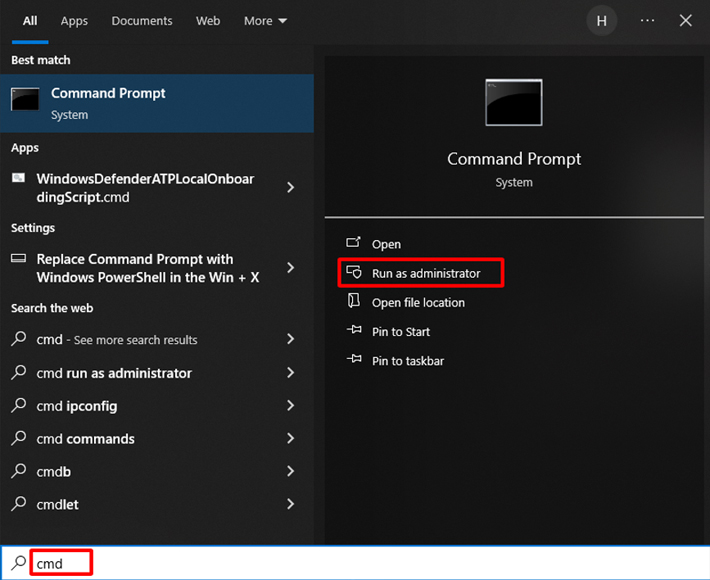Click the 'cmd run as administrator' web suggestion
The image size is (710, 580).
point(114,373)
